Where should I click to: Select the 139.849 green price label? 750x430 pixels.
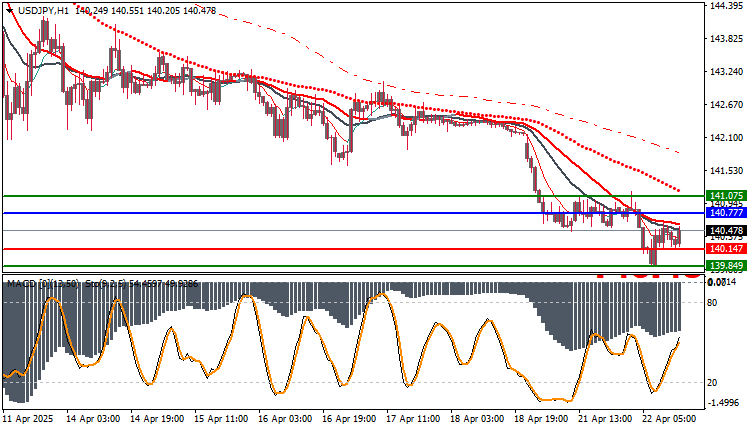(x=726, y=266)
